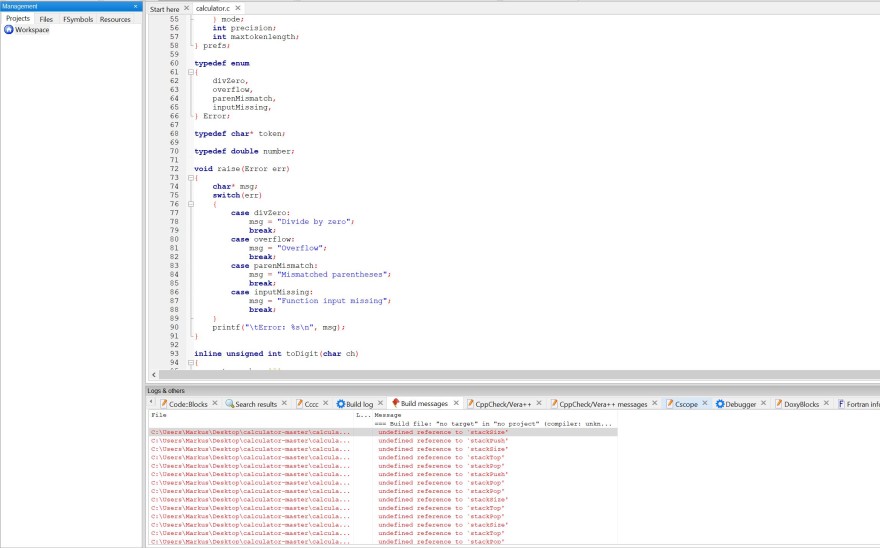This screenshot has width=880, height=548.
Task: Switch to the Files tab in Management
Action: 46,19
